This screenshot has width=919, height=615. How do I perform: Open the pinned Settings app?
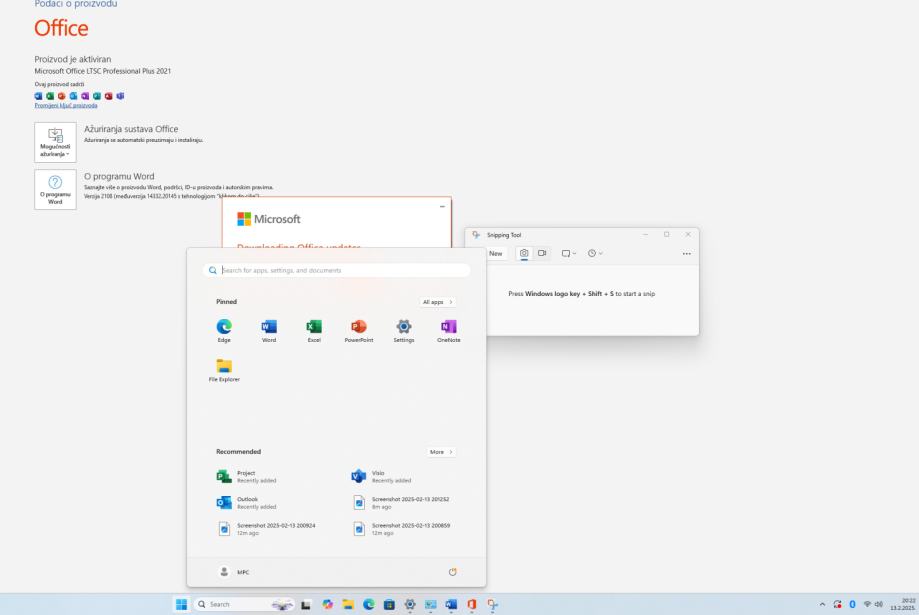tap(404, 330)
